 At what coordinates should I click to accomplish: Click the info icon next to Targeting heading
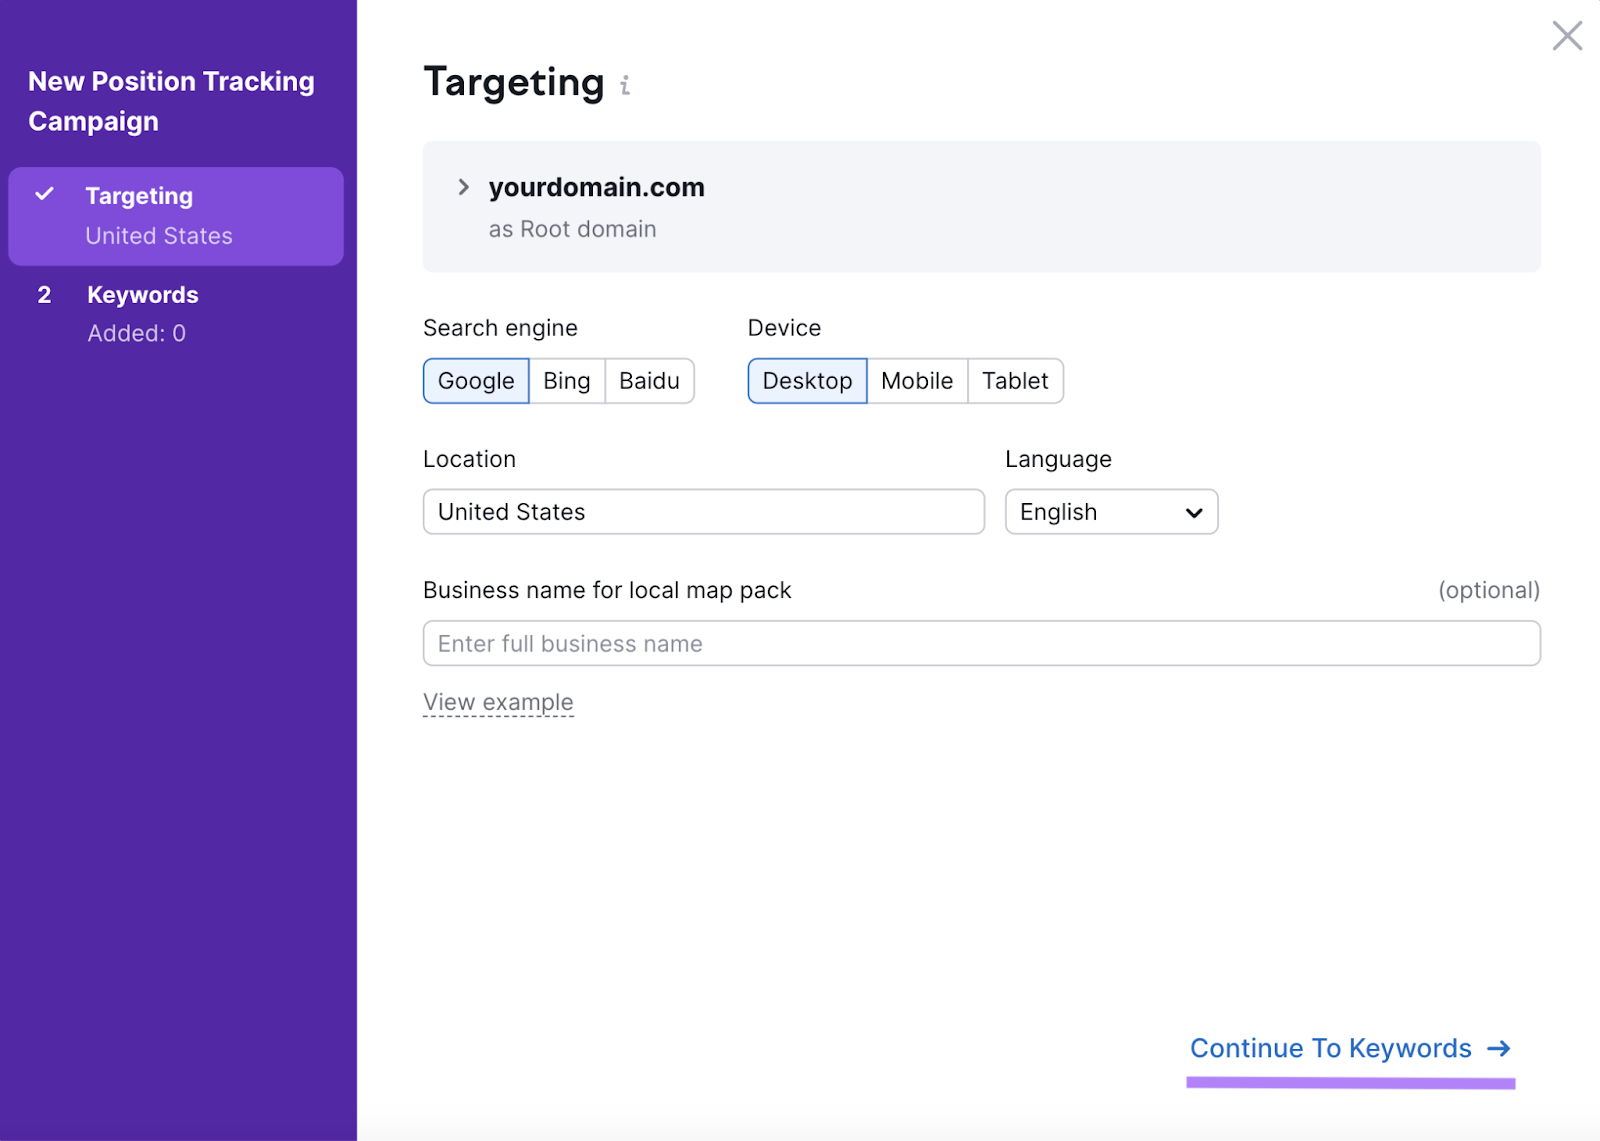tap(626, 86)
